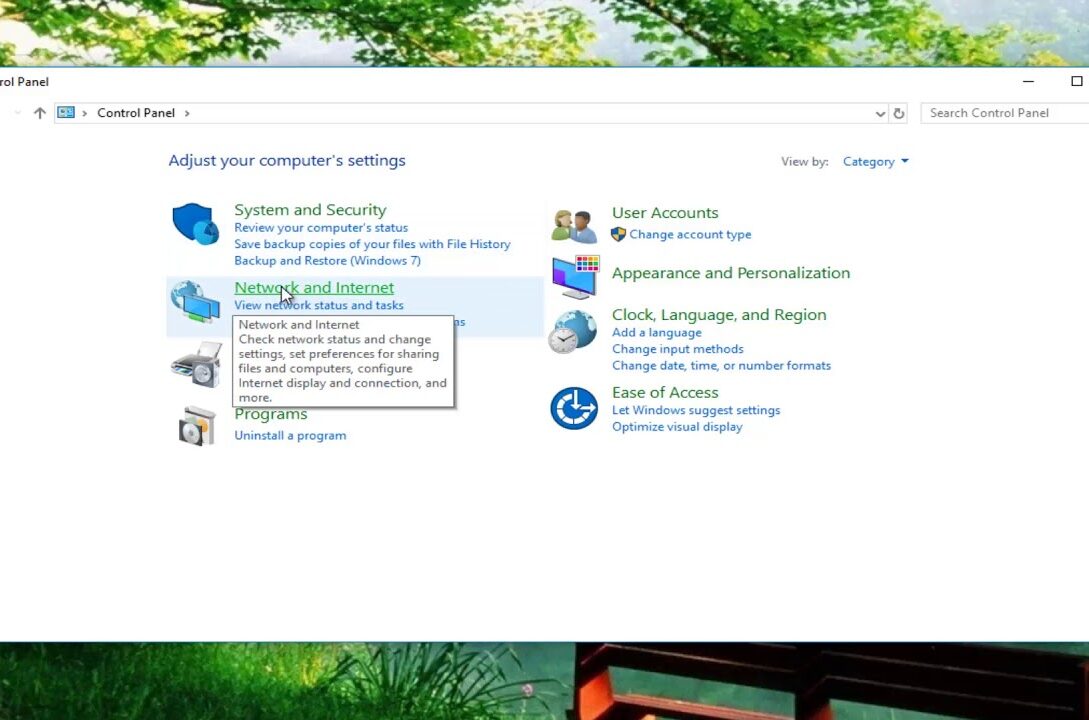Expand the chevron before Control Panel breadcrumb
The width and height of the screenshot is (1089, 720).
point(85,113)
